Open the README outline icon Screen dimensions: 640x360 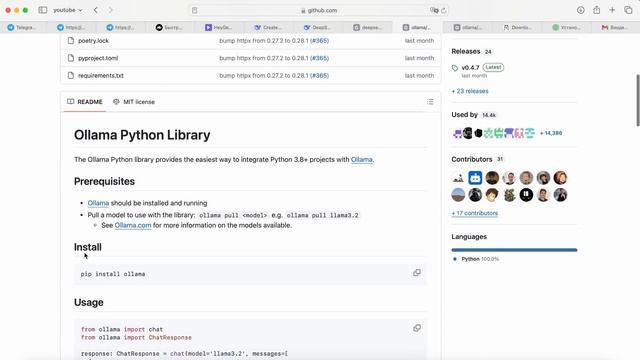pos(430,102)
